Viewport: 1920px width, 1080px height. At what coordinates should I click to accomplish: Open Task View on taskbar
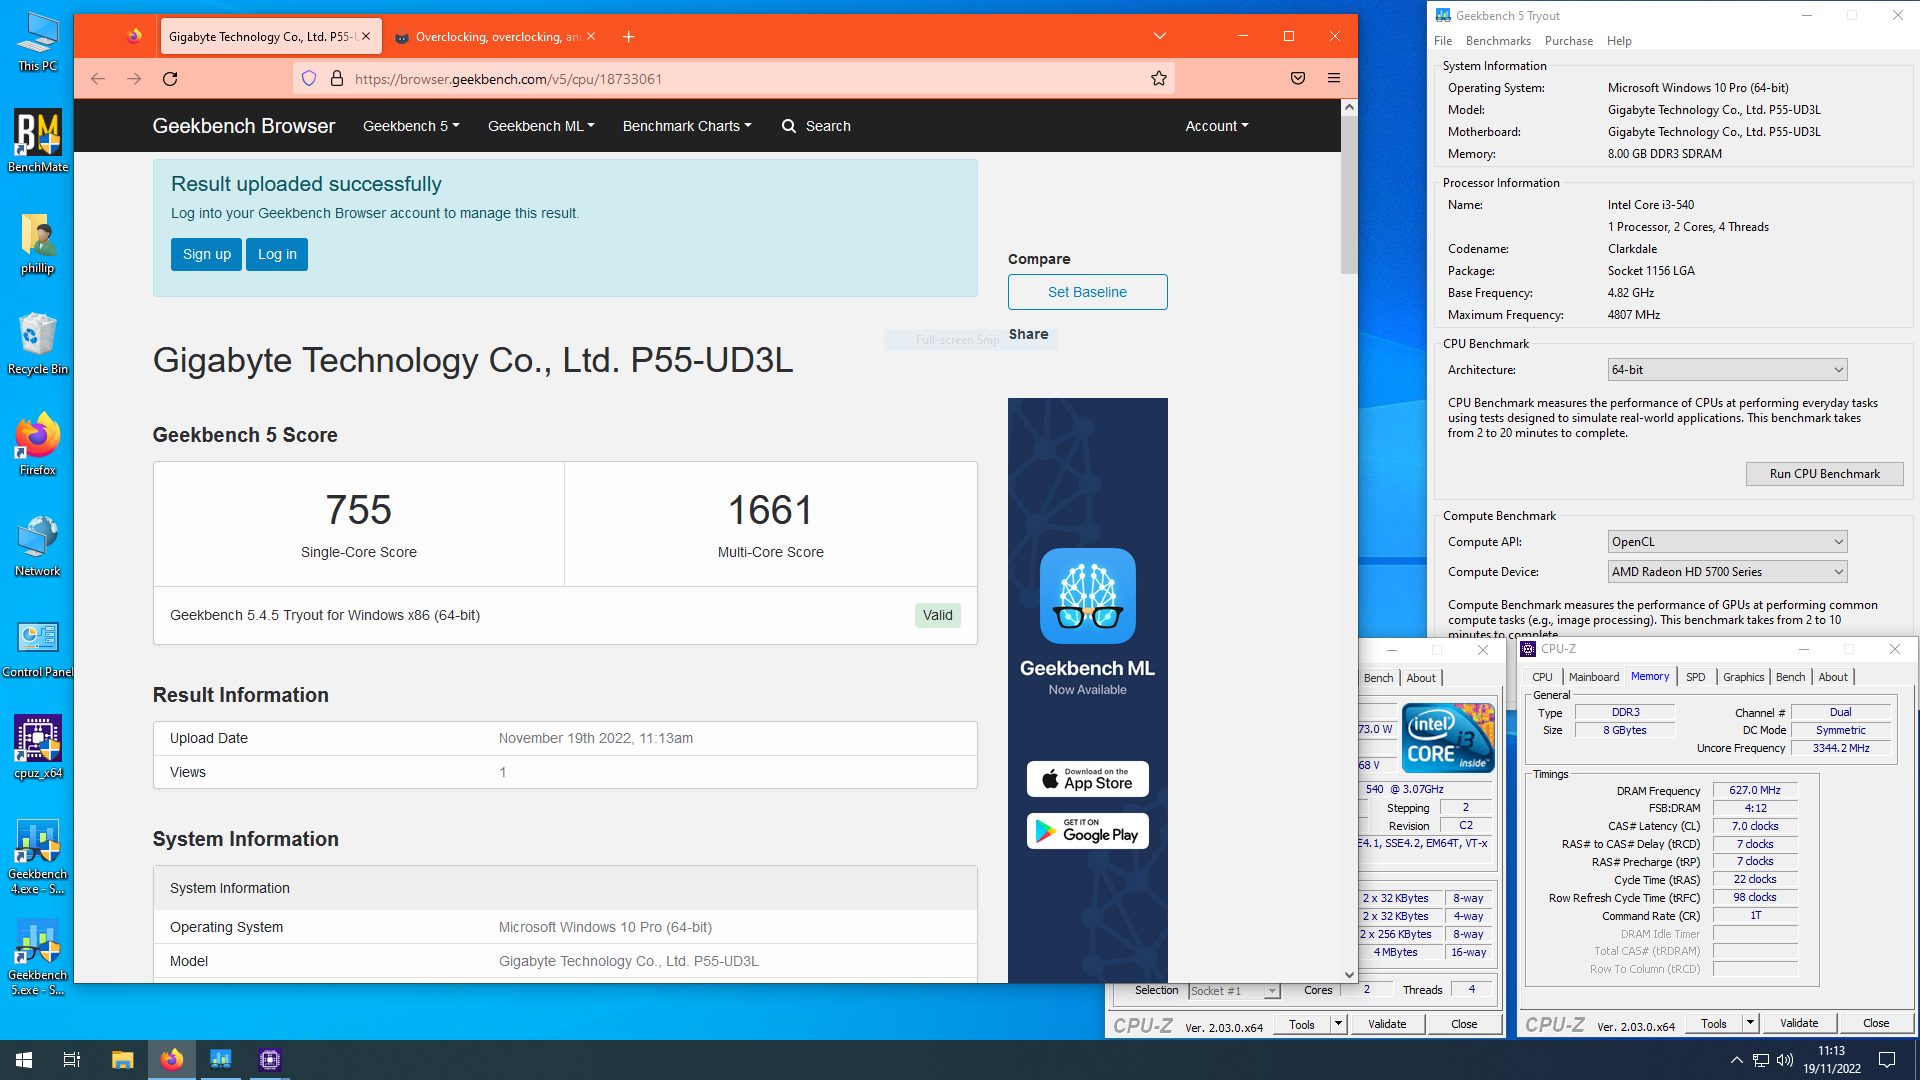coord(72,1060)
